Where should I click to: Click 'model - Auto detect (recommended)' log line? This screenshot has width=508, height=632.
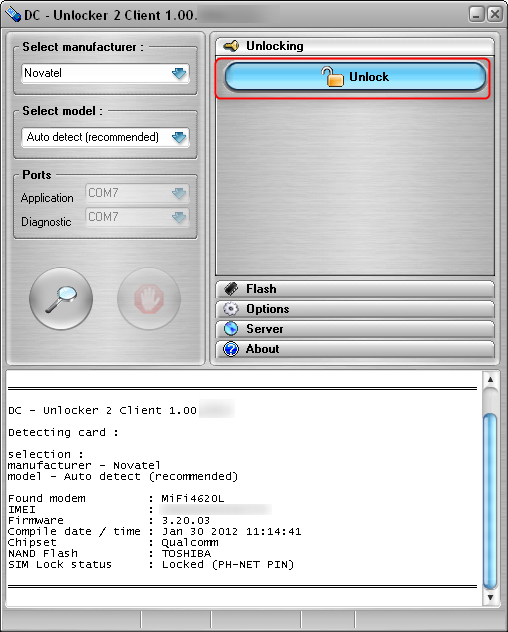click(123, 476)
